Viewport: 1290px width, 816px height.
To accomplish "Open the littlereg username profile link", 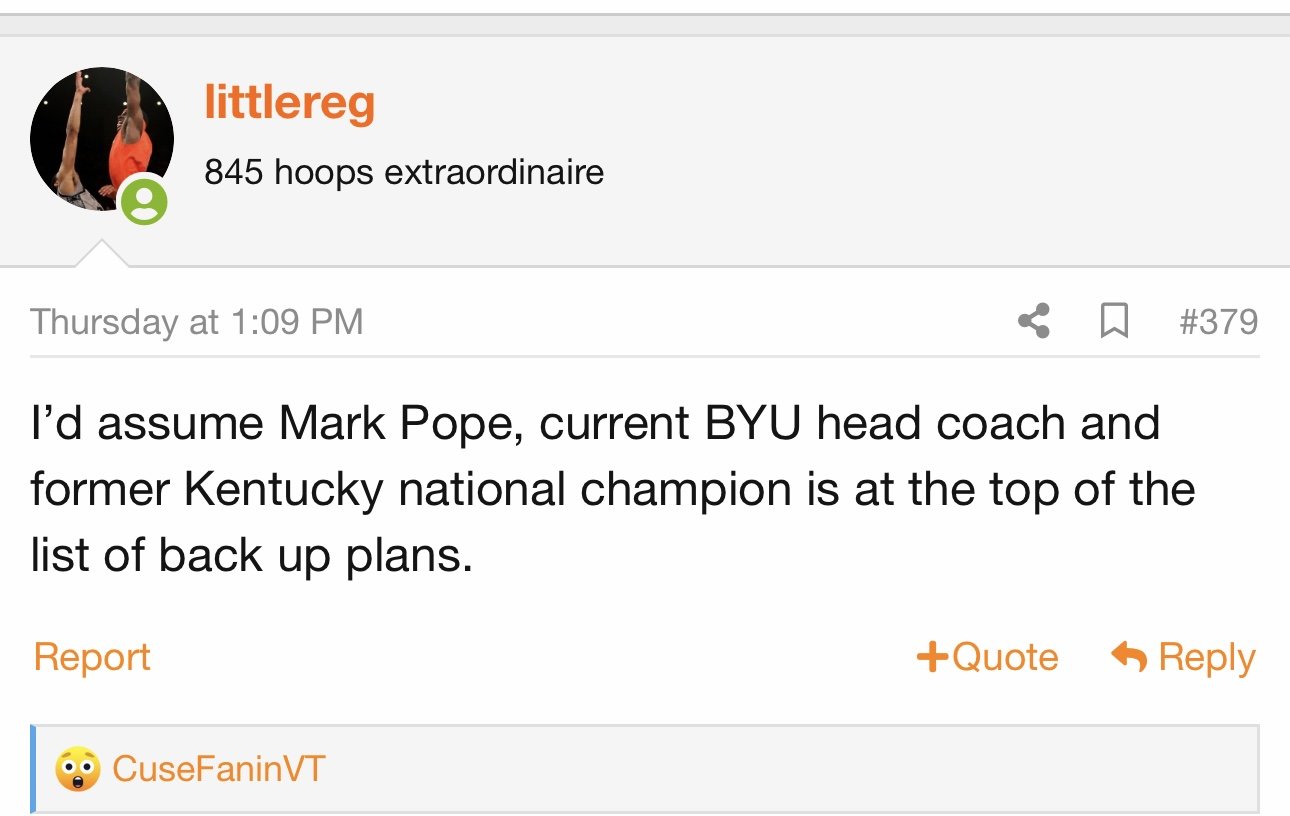I will (x=290, y=103).
